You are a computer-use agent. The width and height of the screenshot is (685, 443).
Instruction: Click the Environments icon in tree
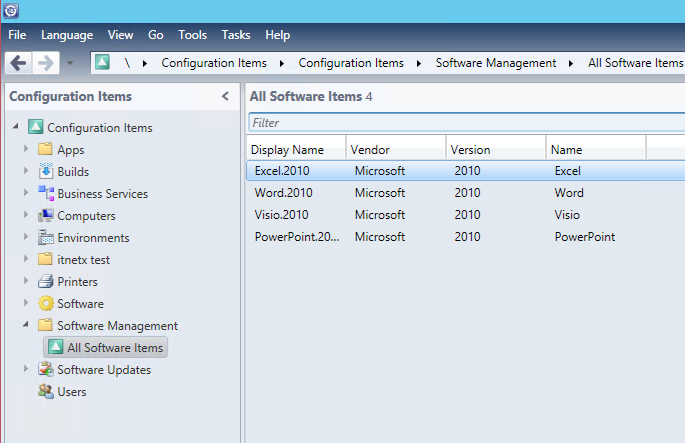[45, 238]
